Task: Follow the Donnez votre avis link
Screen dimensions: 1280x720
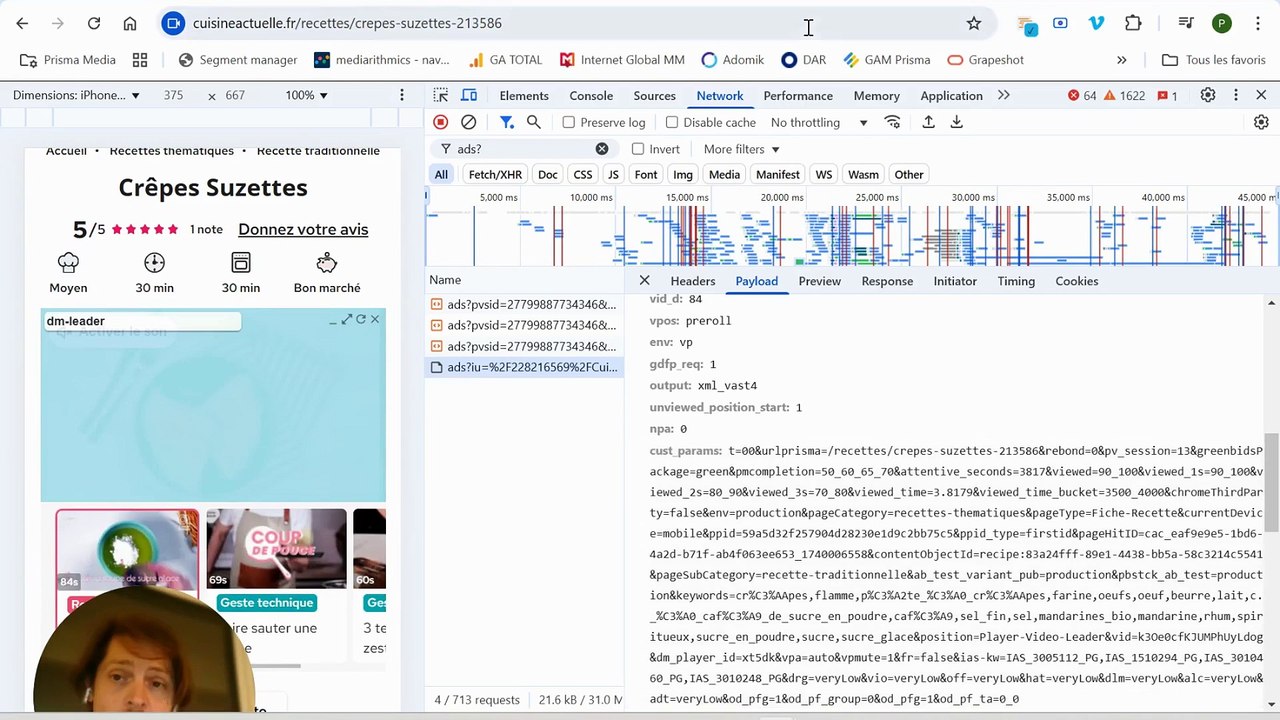Action: (x=303, y=229)
